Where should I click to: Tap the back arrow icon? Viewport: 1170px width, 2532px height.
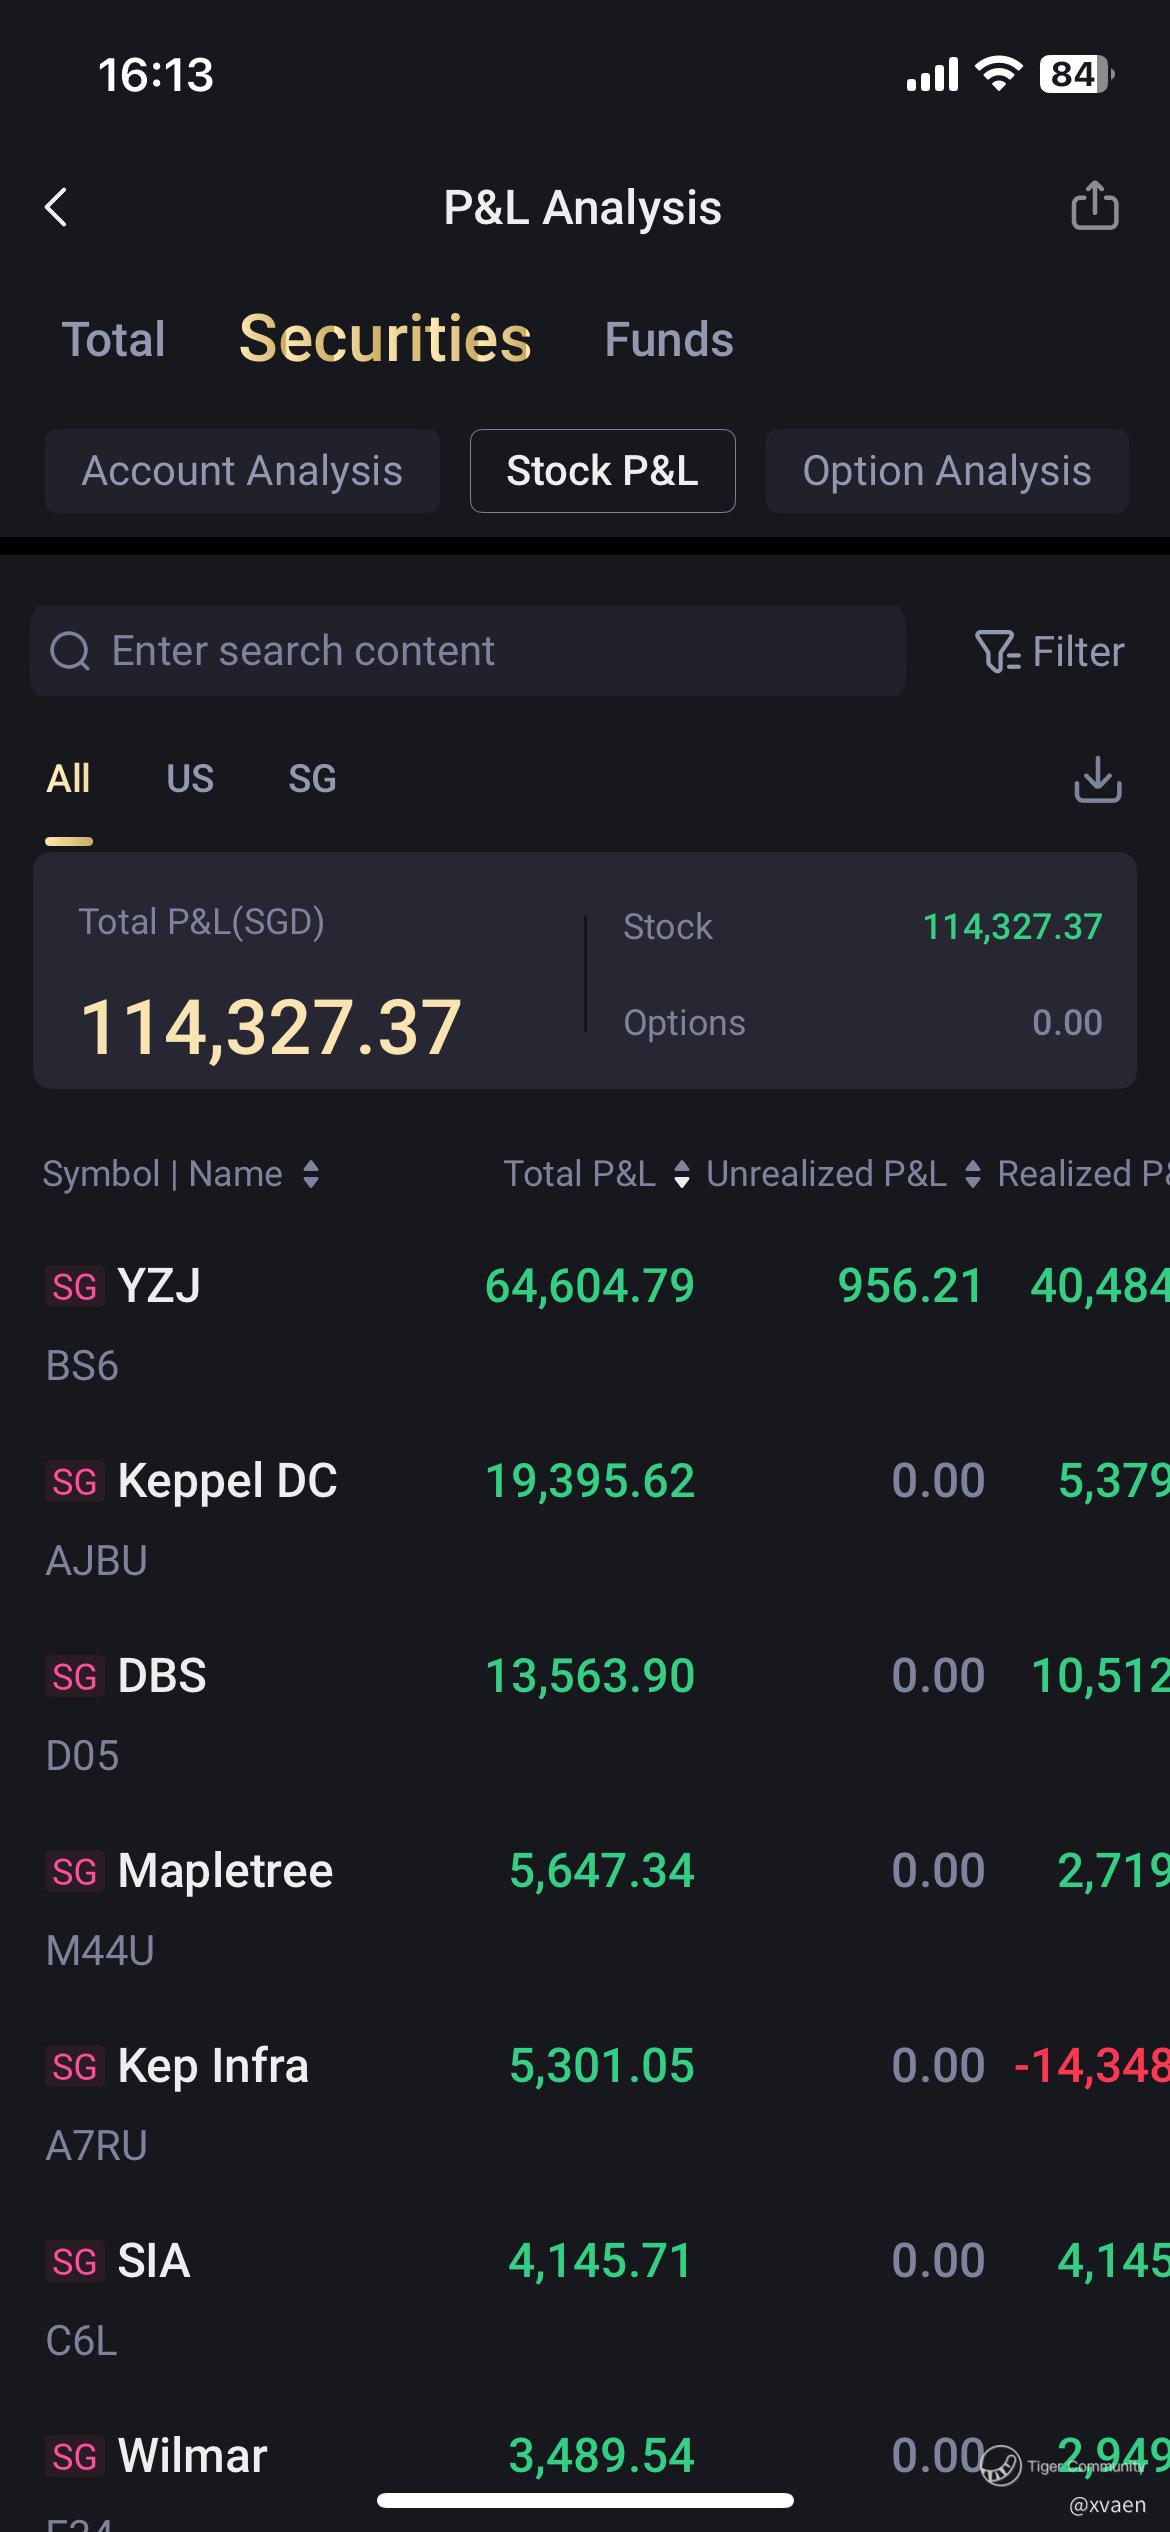click(x=57, y=208)
